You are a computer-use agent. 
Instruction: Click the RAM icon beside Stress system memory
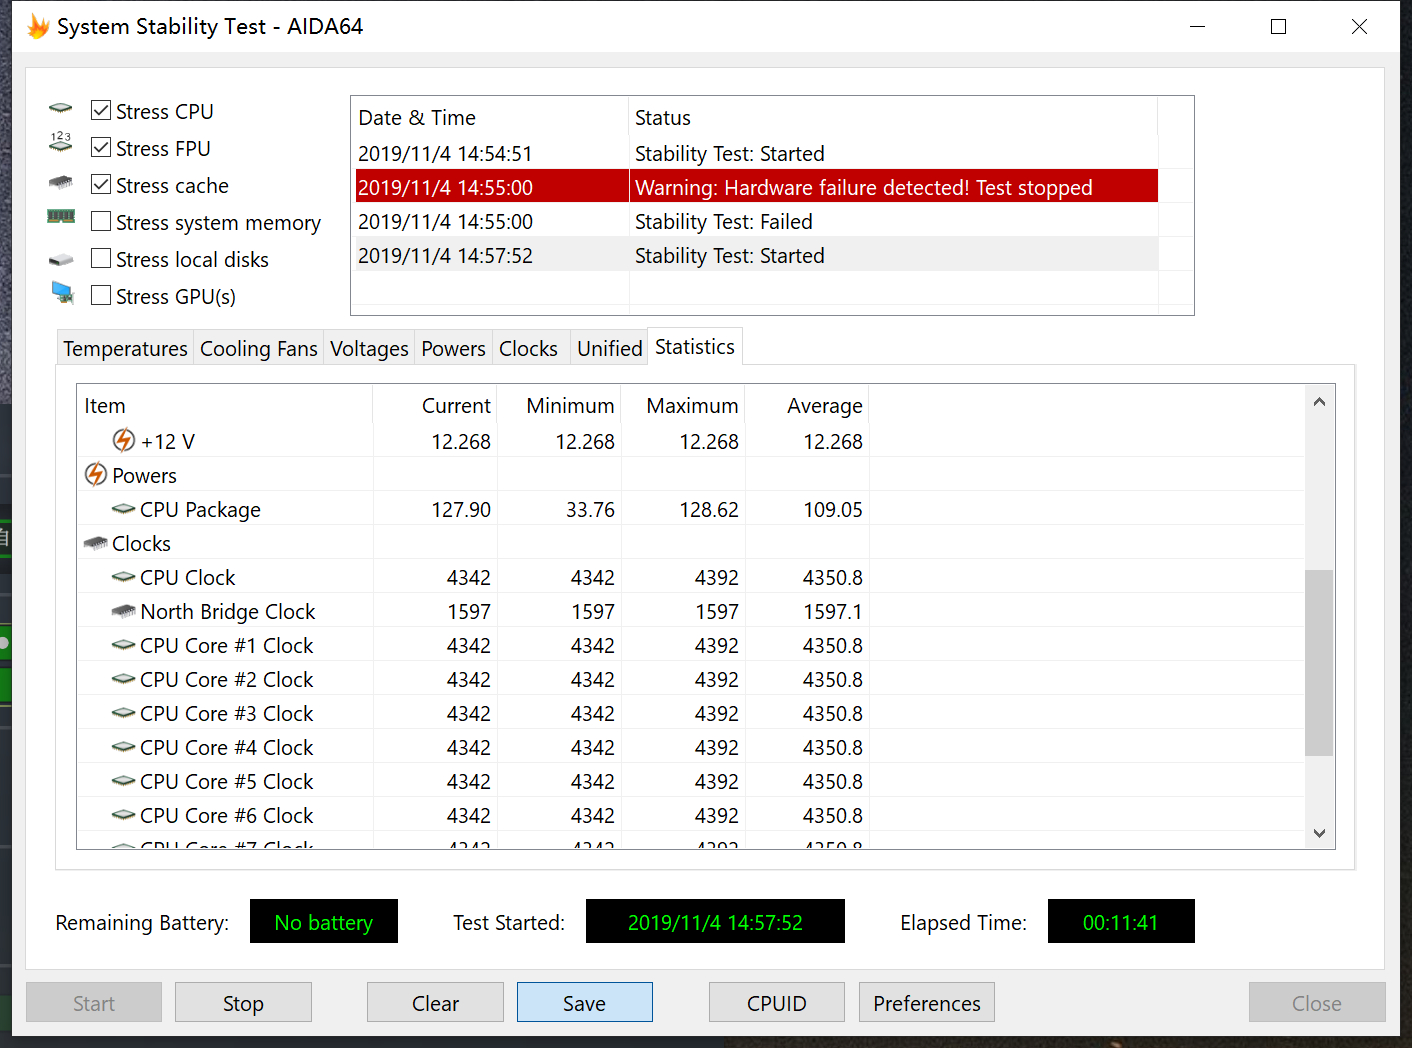click(x=61, y=217)
